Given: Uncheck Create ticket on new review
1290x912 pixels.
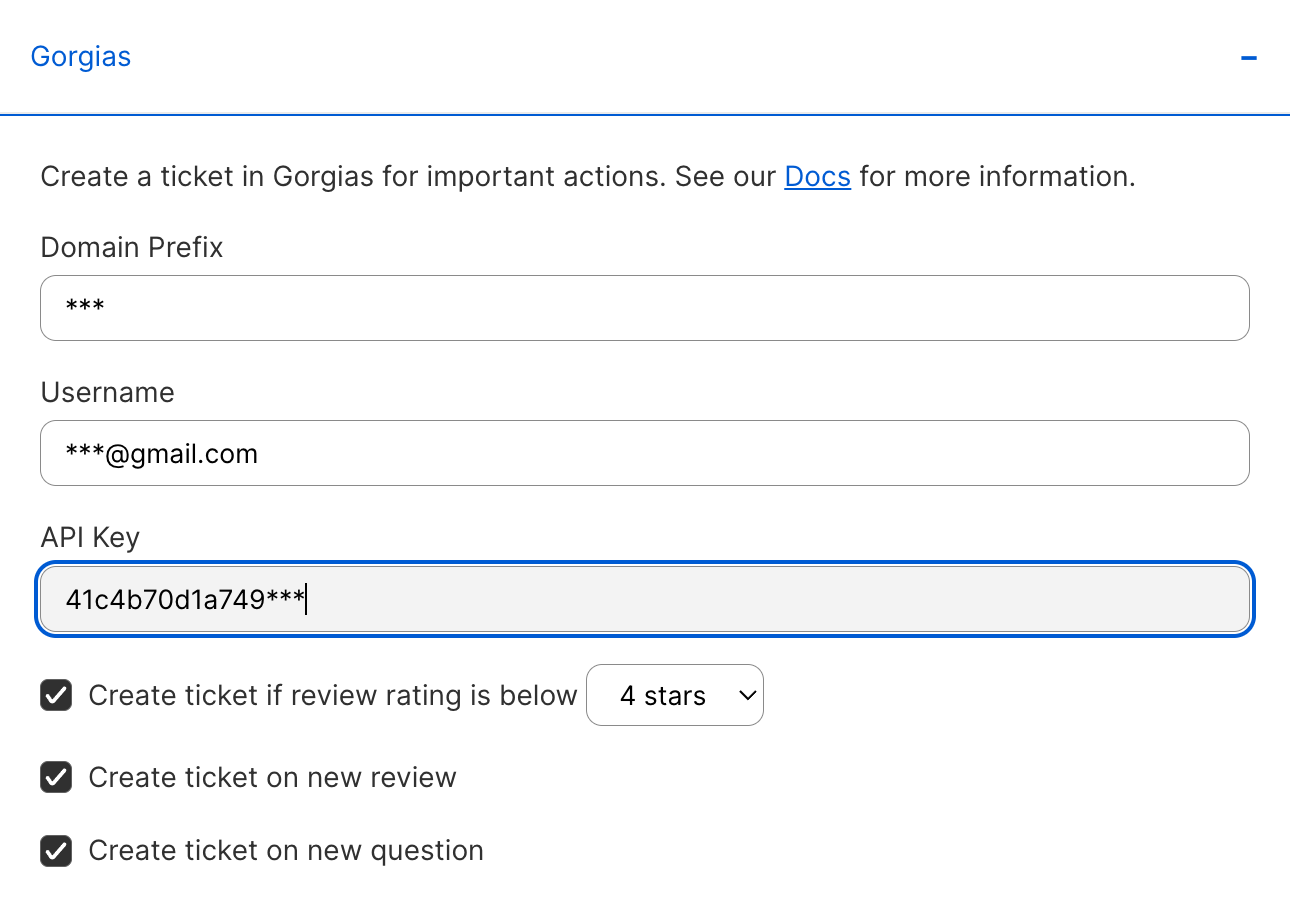Looking at the screenshot, I should tap(56, 777).
